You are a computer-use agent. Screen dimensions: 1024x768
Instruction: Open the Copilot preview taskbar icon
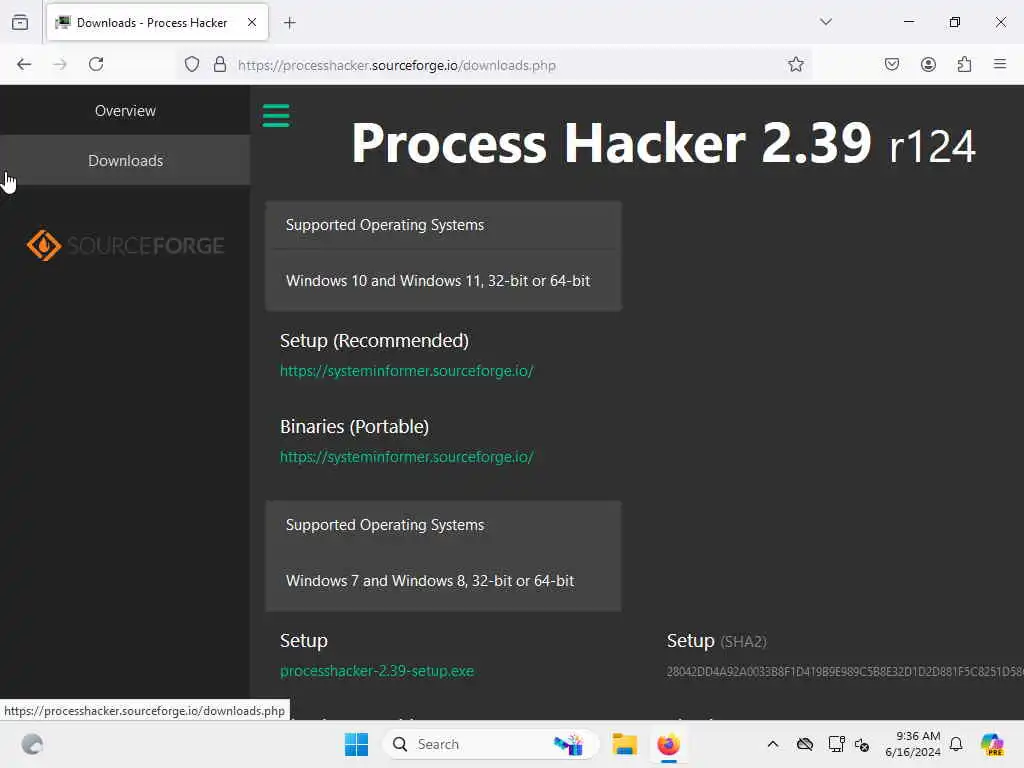pos(992,744)
